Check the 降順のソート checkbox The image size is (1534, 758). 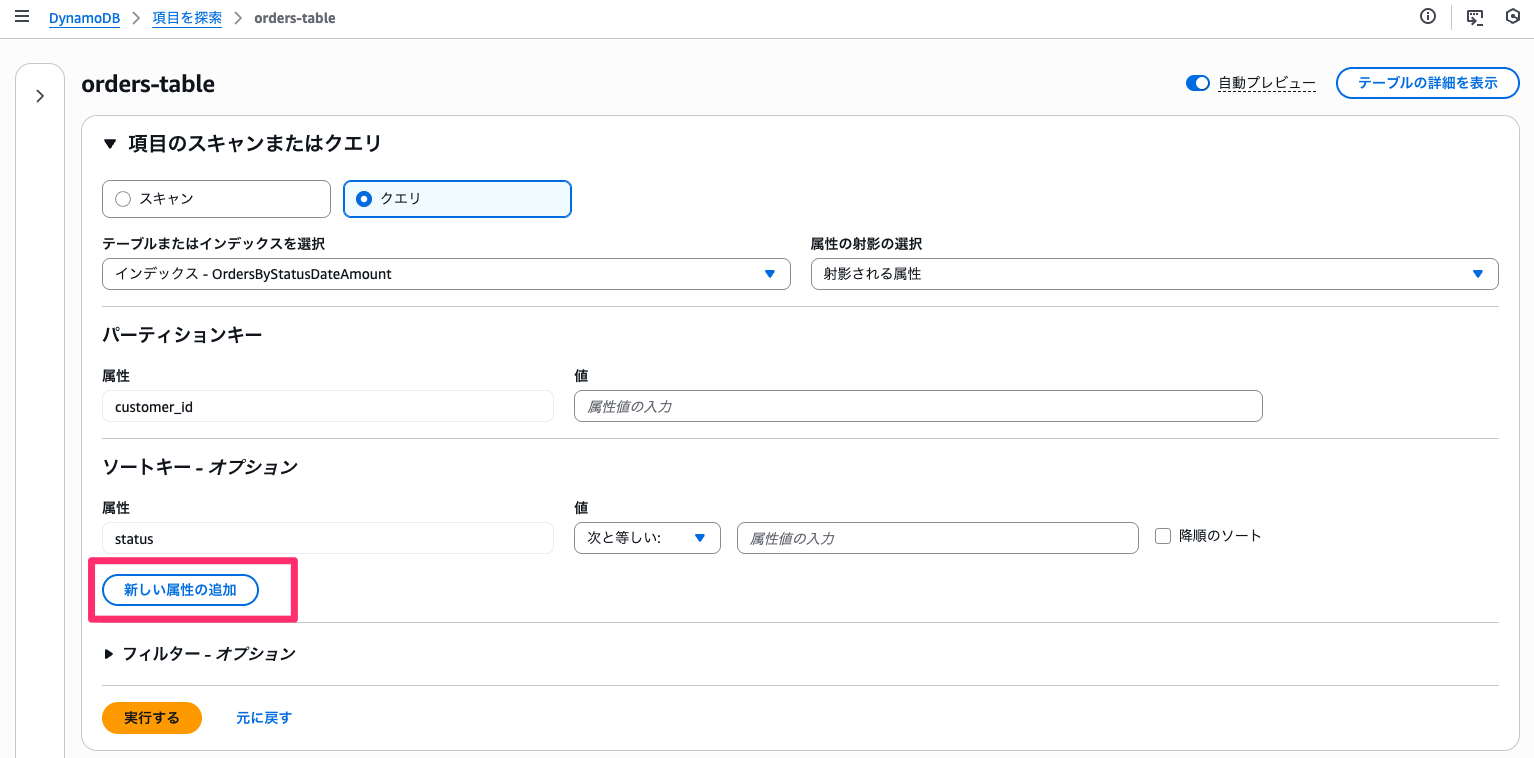click(x=1162, y=536)
